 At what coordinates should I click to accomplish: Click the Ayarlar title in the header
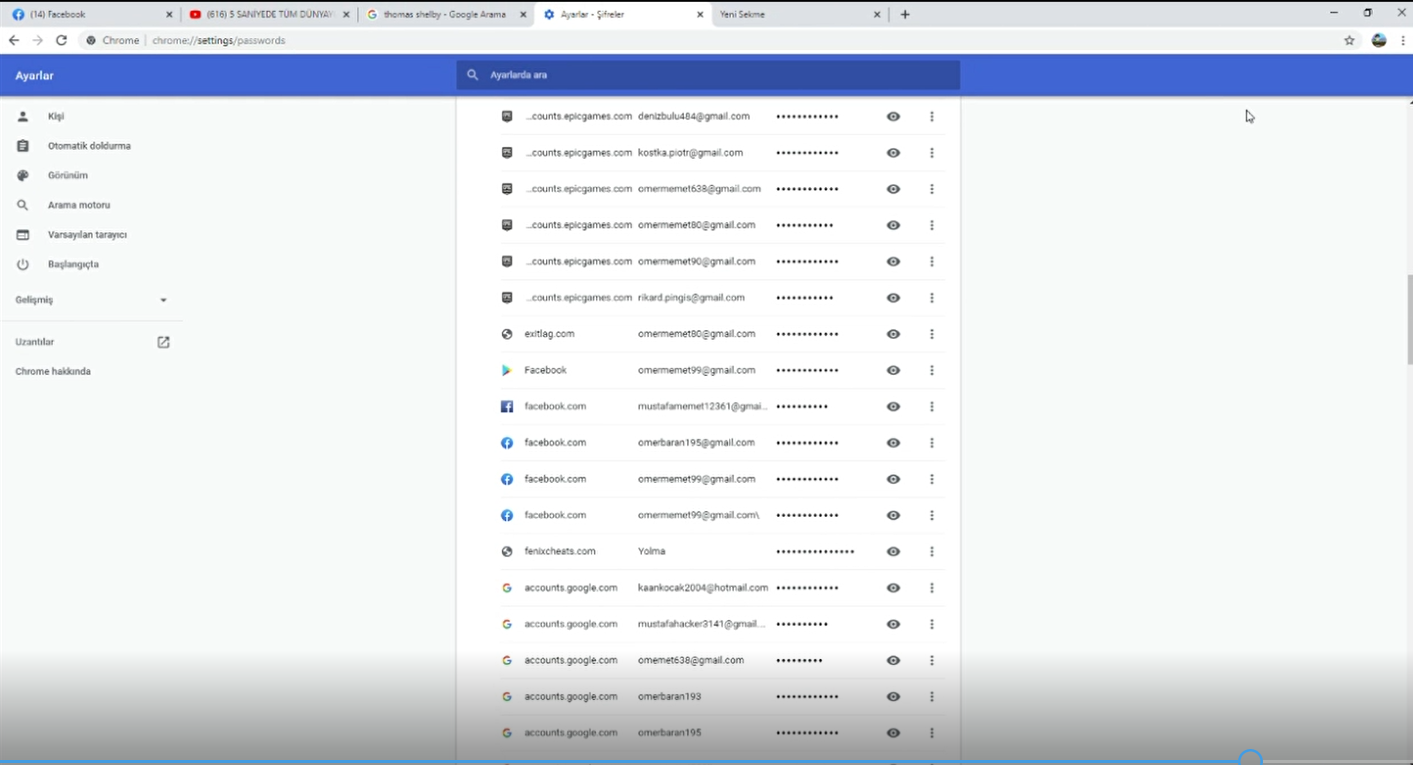click(x=35, y=76)
